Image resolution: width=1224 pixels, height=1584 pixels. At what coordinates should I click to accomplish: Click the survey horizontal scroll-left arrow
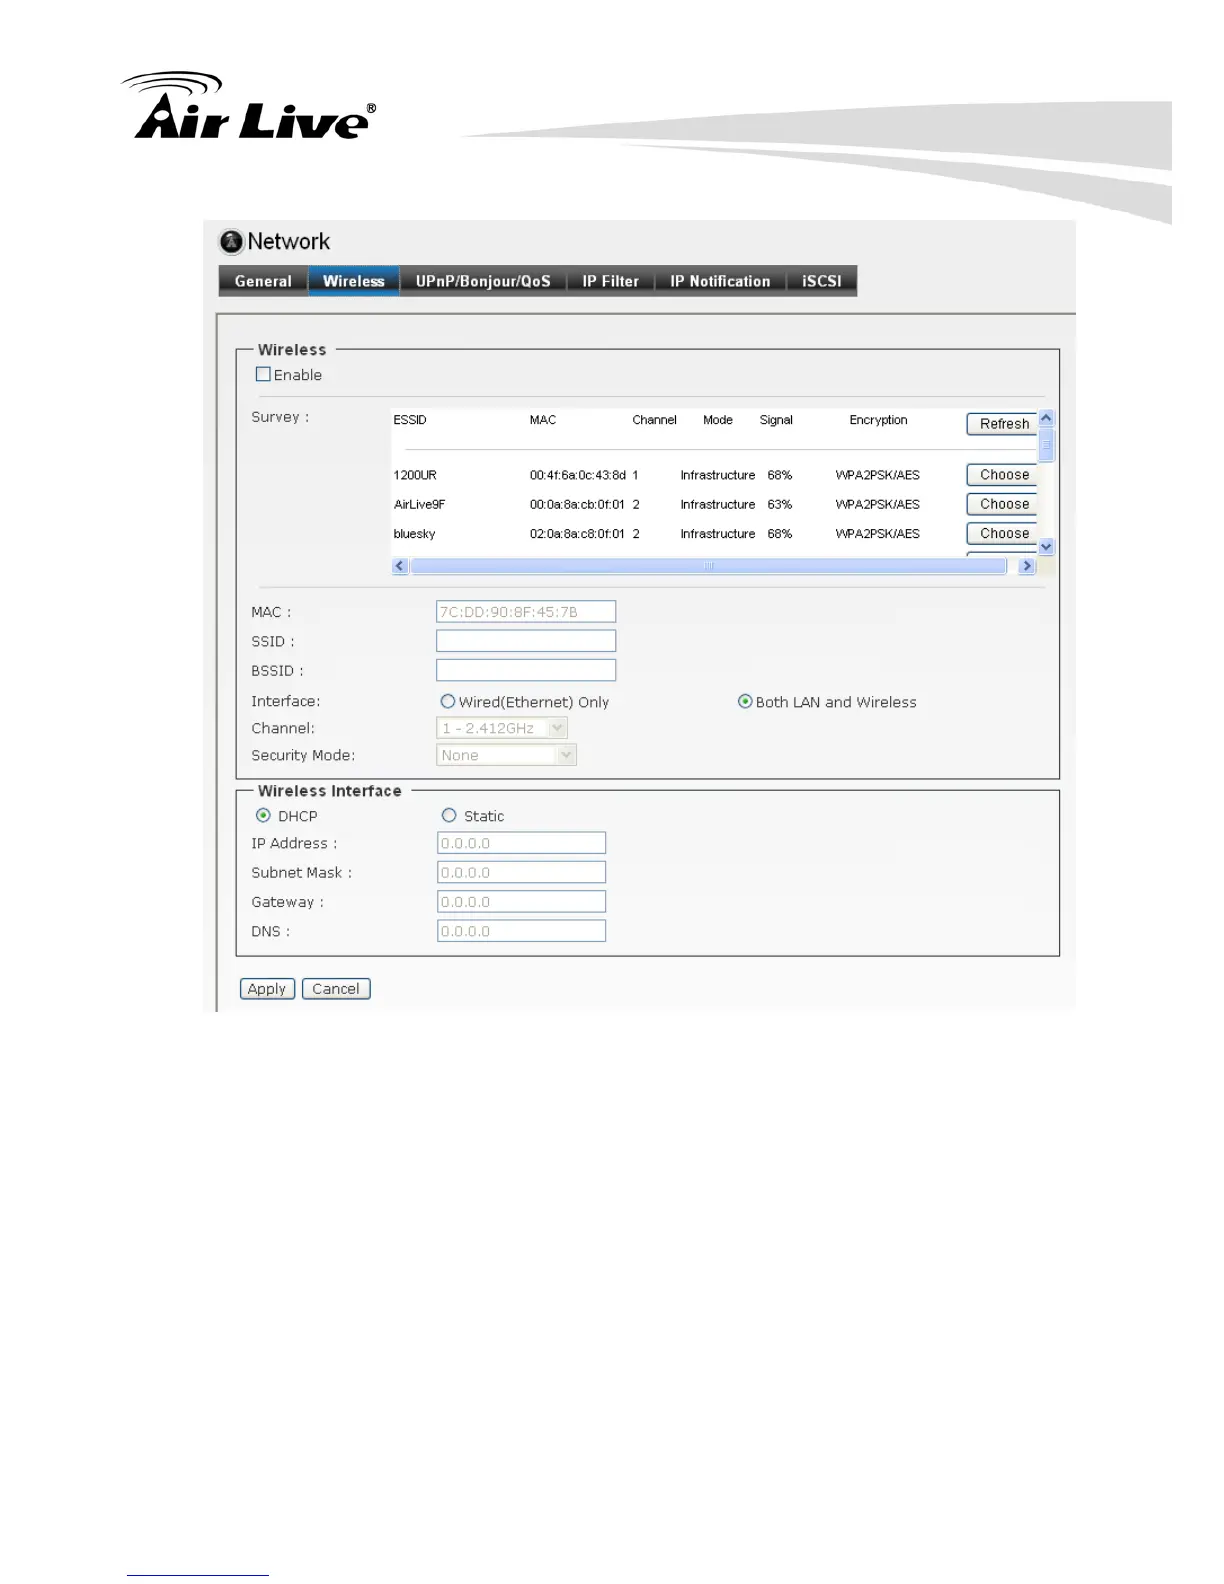point(400,566)
